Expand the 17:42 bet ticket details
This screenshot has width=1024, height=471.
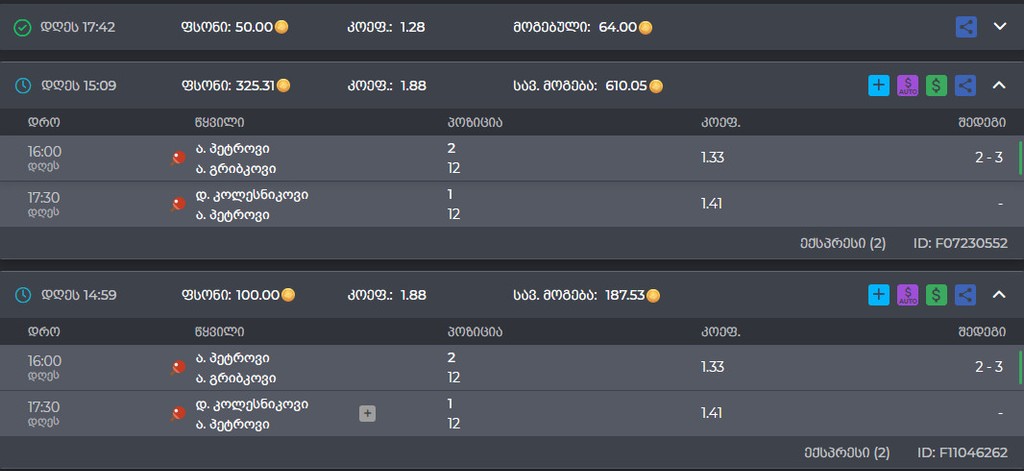[1000, 27]
